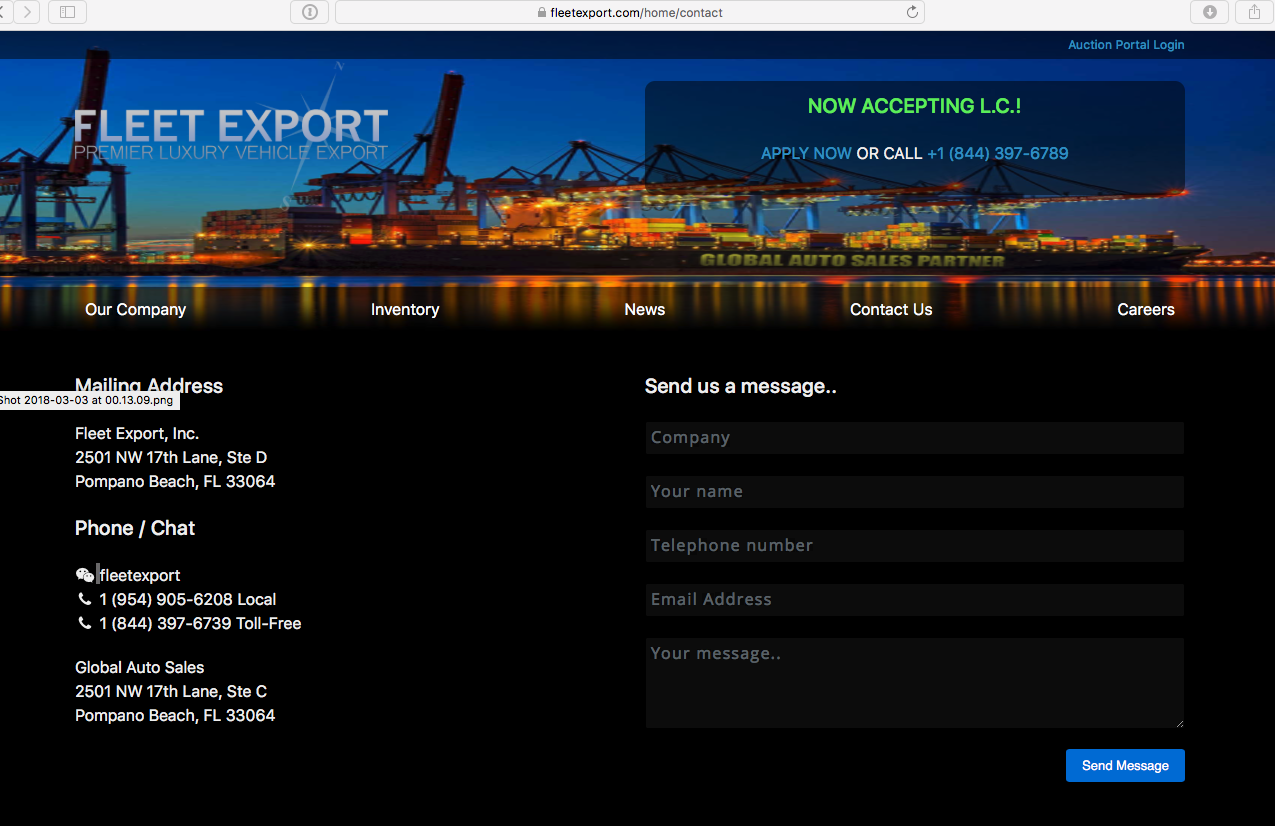1275x826 pixels.
Task: Click the resize grip of the message box
Action: [x=1179, y=723]
